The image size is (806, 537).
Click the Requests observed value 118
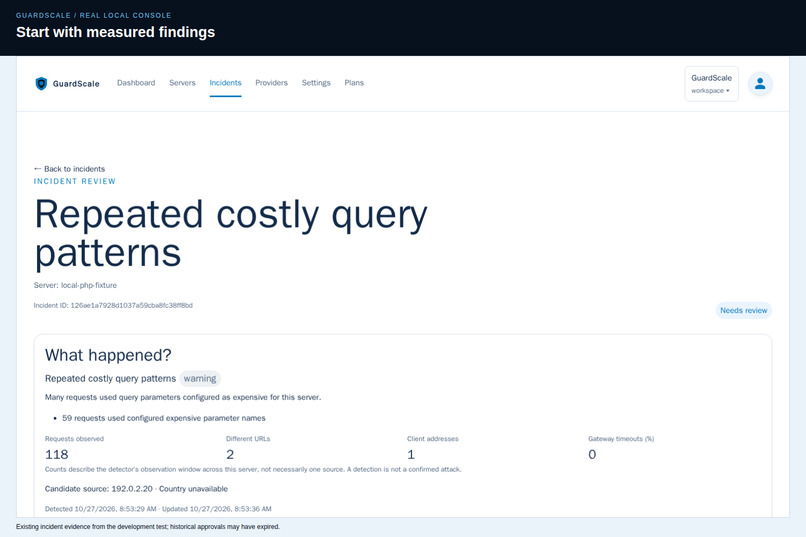57,454
